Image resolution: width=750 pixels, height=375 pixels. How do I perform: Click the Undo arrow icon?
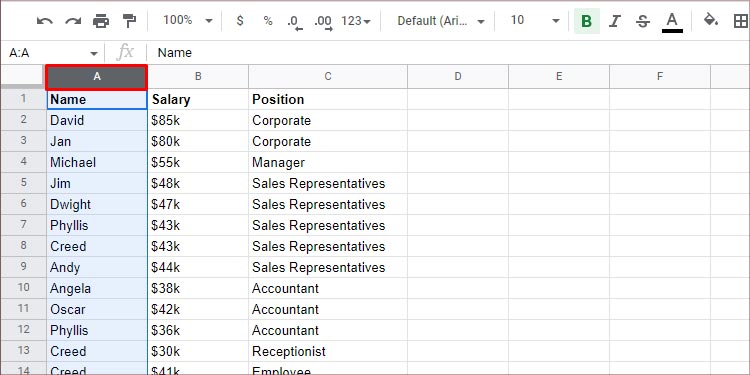(44, 21)
